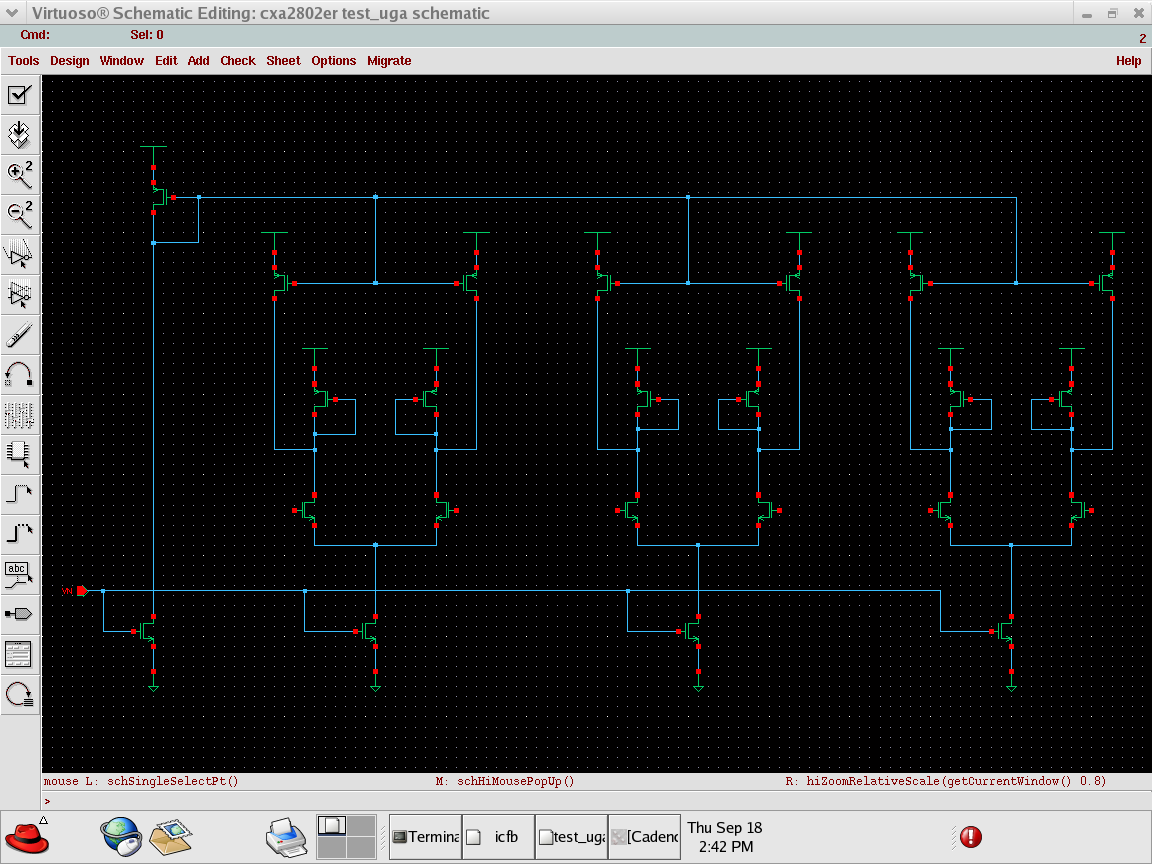Open the Property editor icon
This screenshot has height=864, width=1152.
pos(20,414)
